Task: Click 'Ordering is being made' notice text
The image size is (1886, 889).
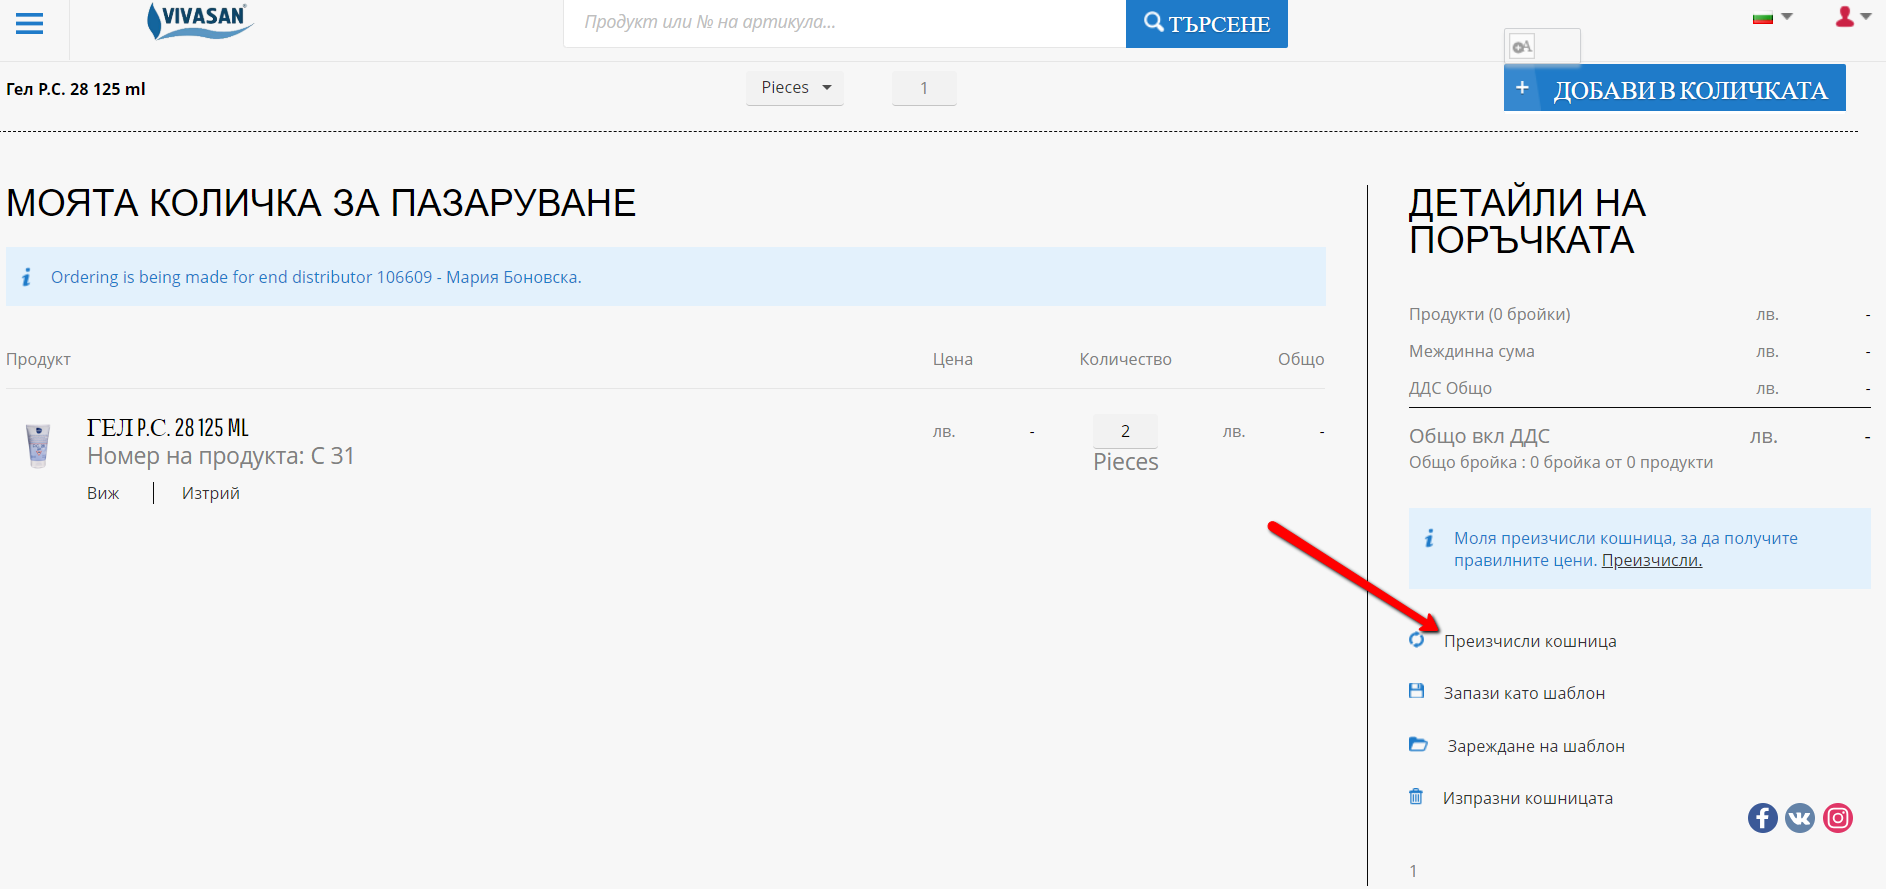Action: point(316,277)
